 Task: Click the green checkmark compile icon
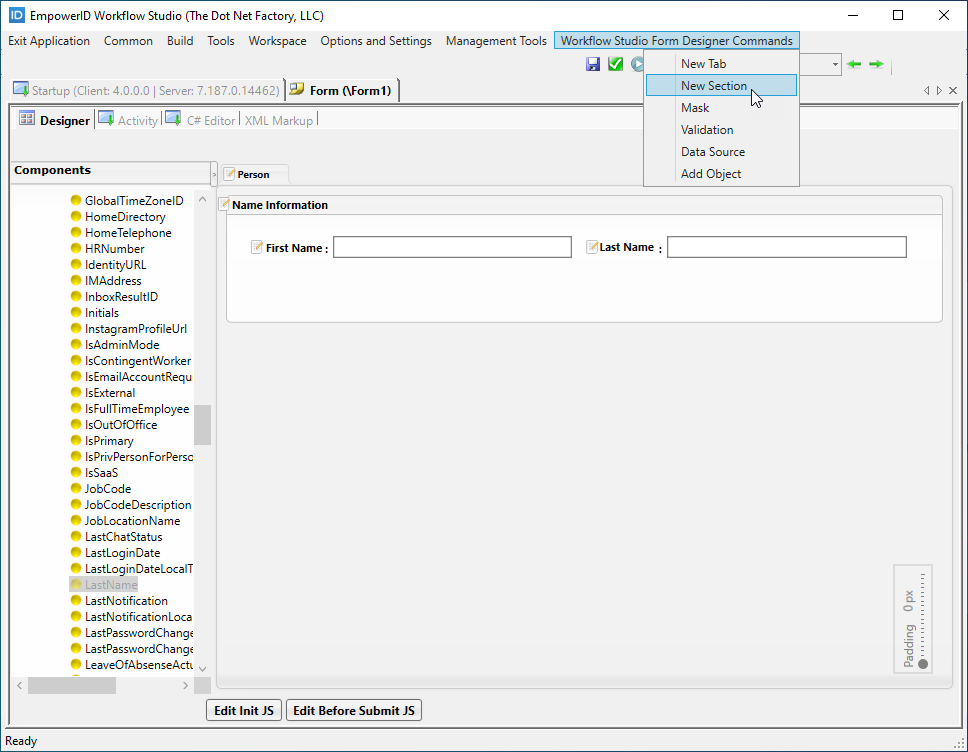click(x=615, y=64)
